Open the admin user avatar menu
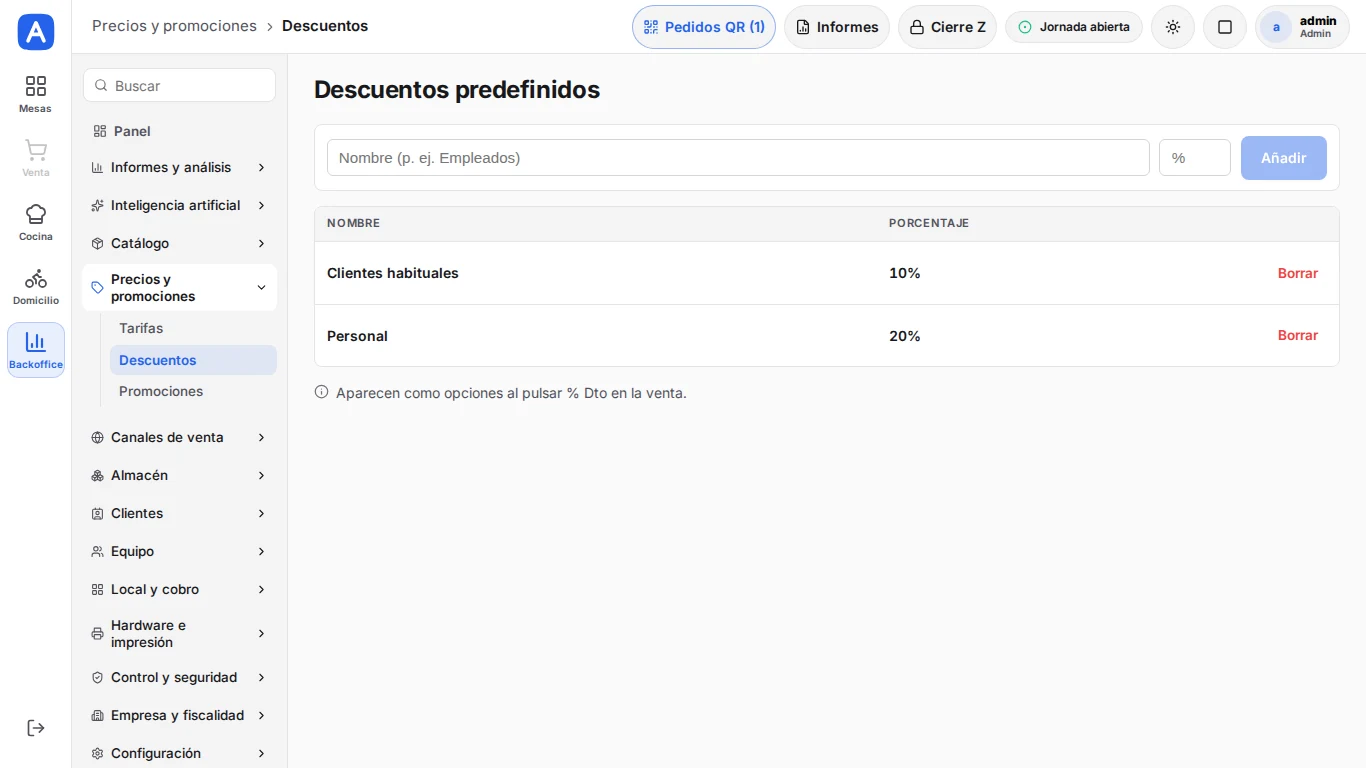 click(1302, 27)
